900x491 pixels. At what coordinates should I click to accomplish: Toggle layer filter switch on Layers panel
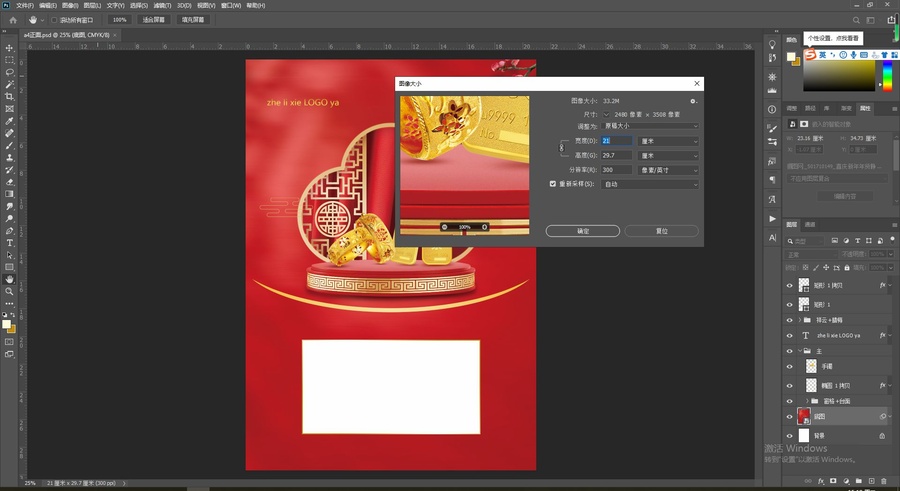892,240
